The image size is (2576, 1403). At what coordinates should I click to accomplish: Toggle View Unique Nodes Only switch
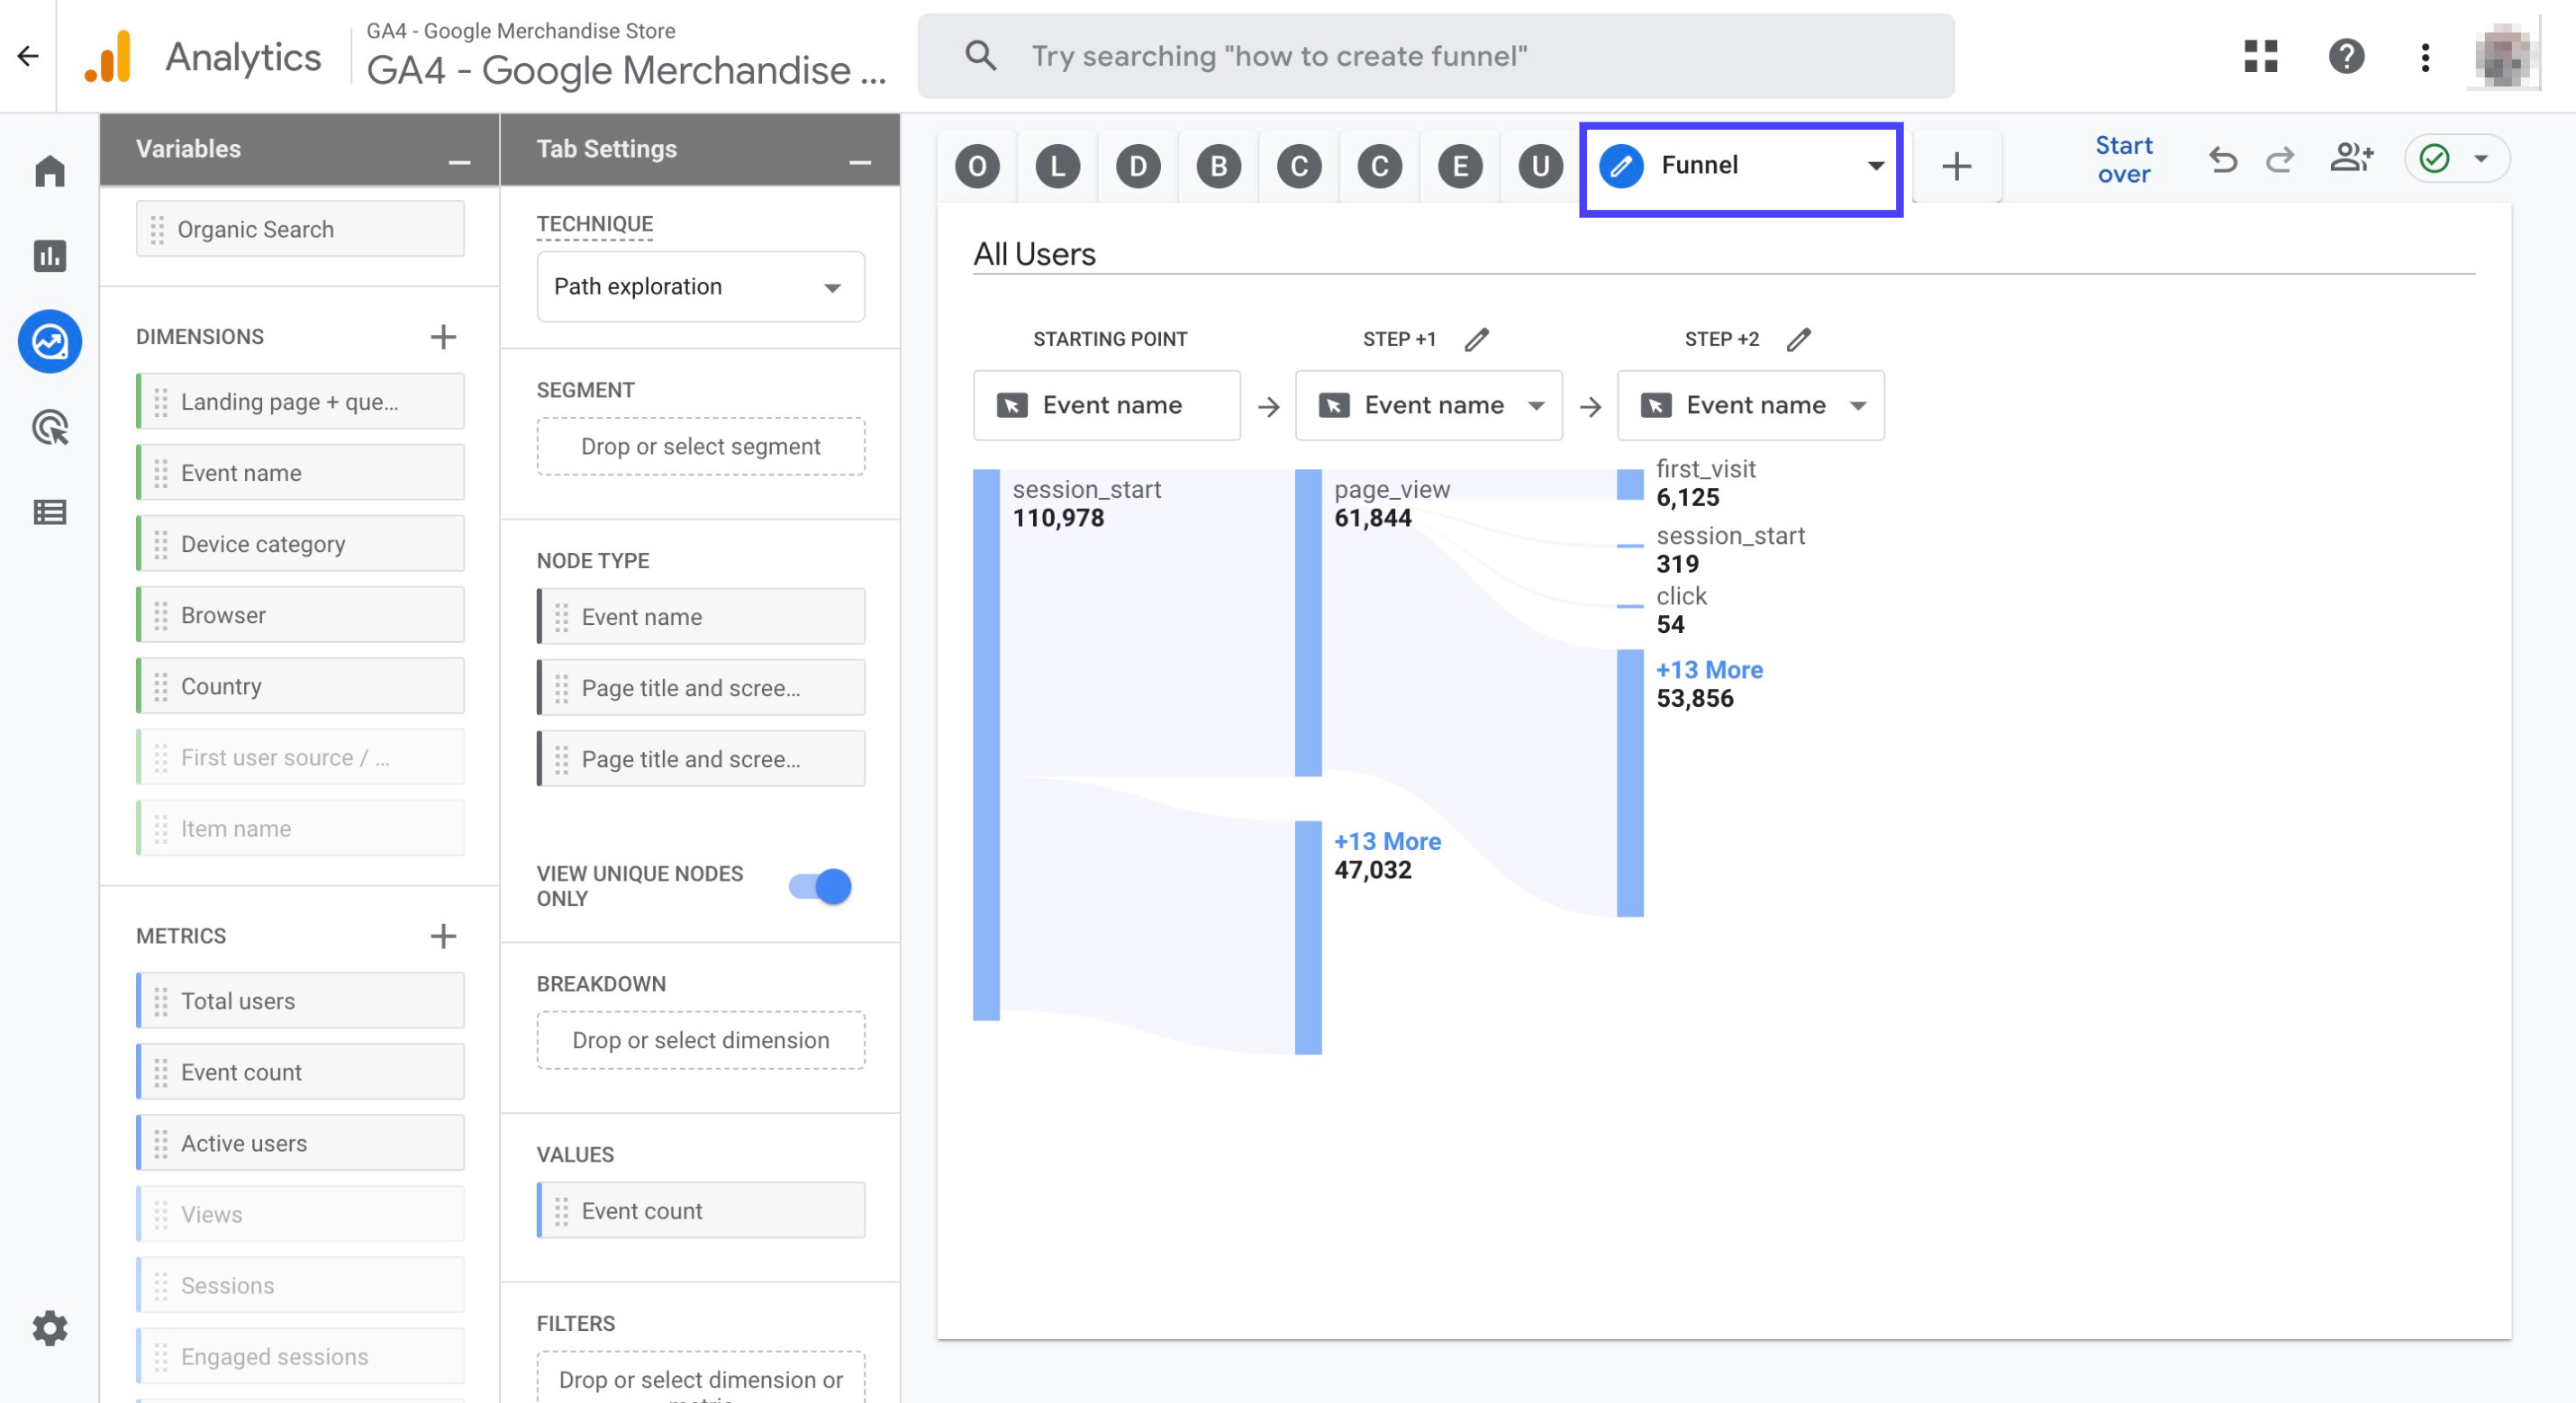pyautogui.click(x=824, y=886)
